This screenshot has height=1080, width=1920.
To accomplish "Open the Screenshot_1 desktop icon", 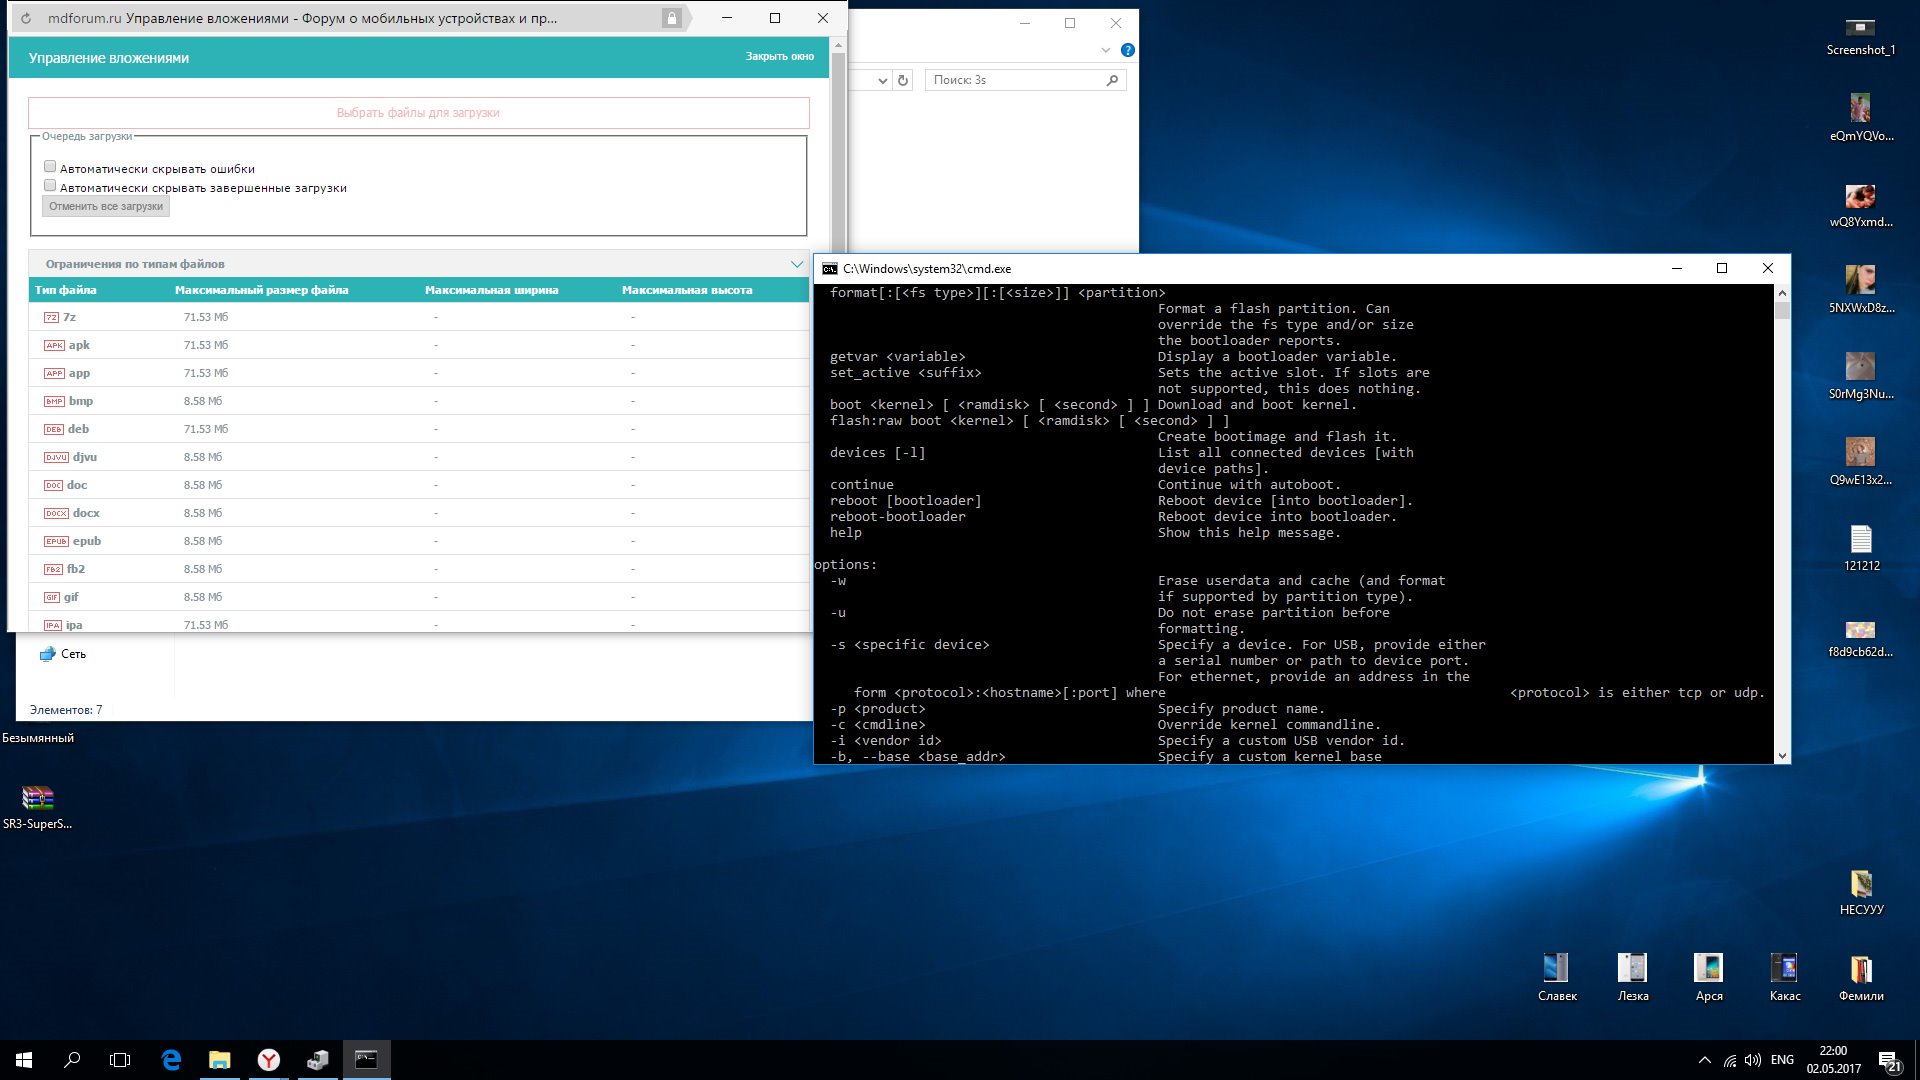I will click(x=1859, y=29).
